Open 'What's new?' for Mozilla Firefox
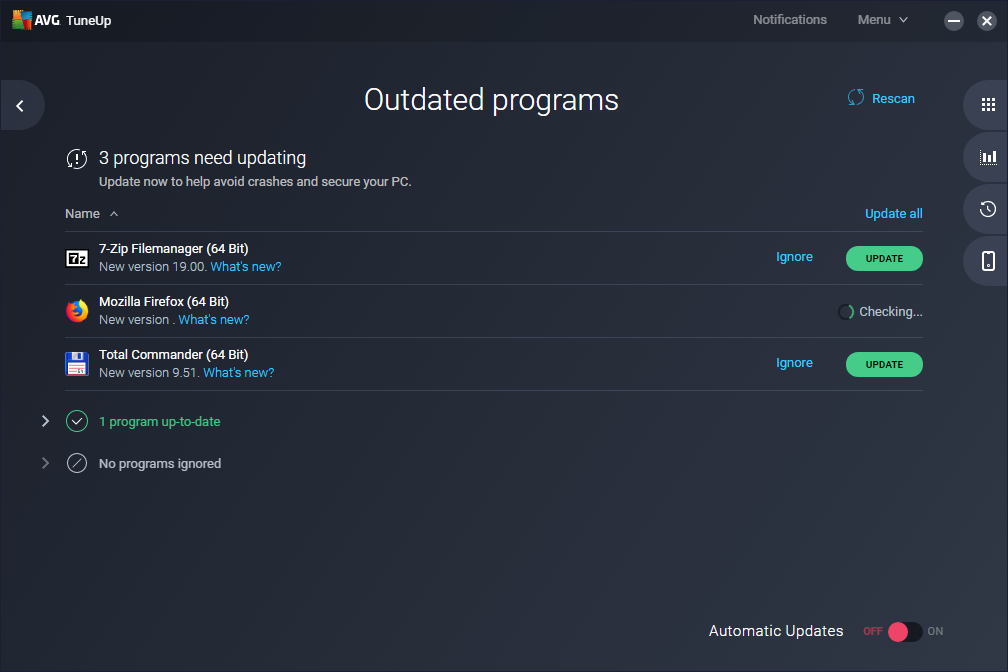This screenshot has height=672, width=1008. [213, 318]
